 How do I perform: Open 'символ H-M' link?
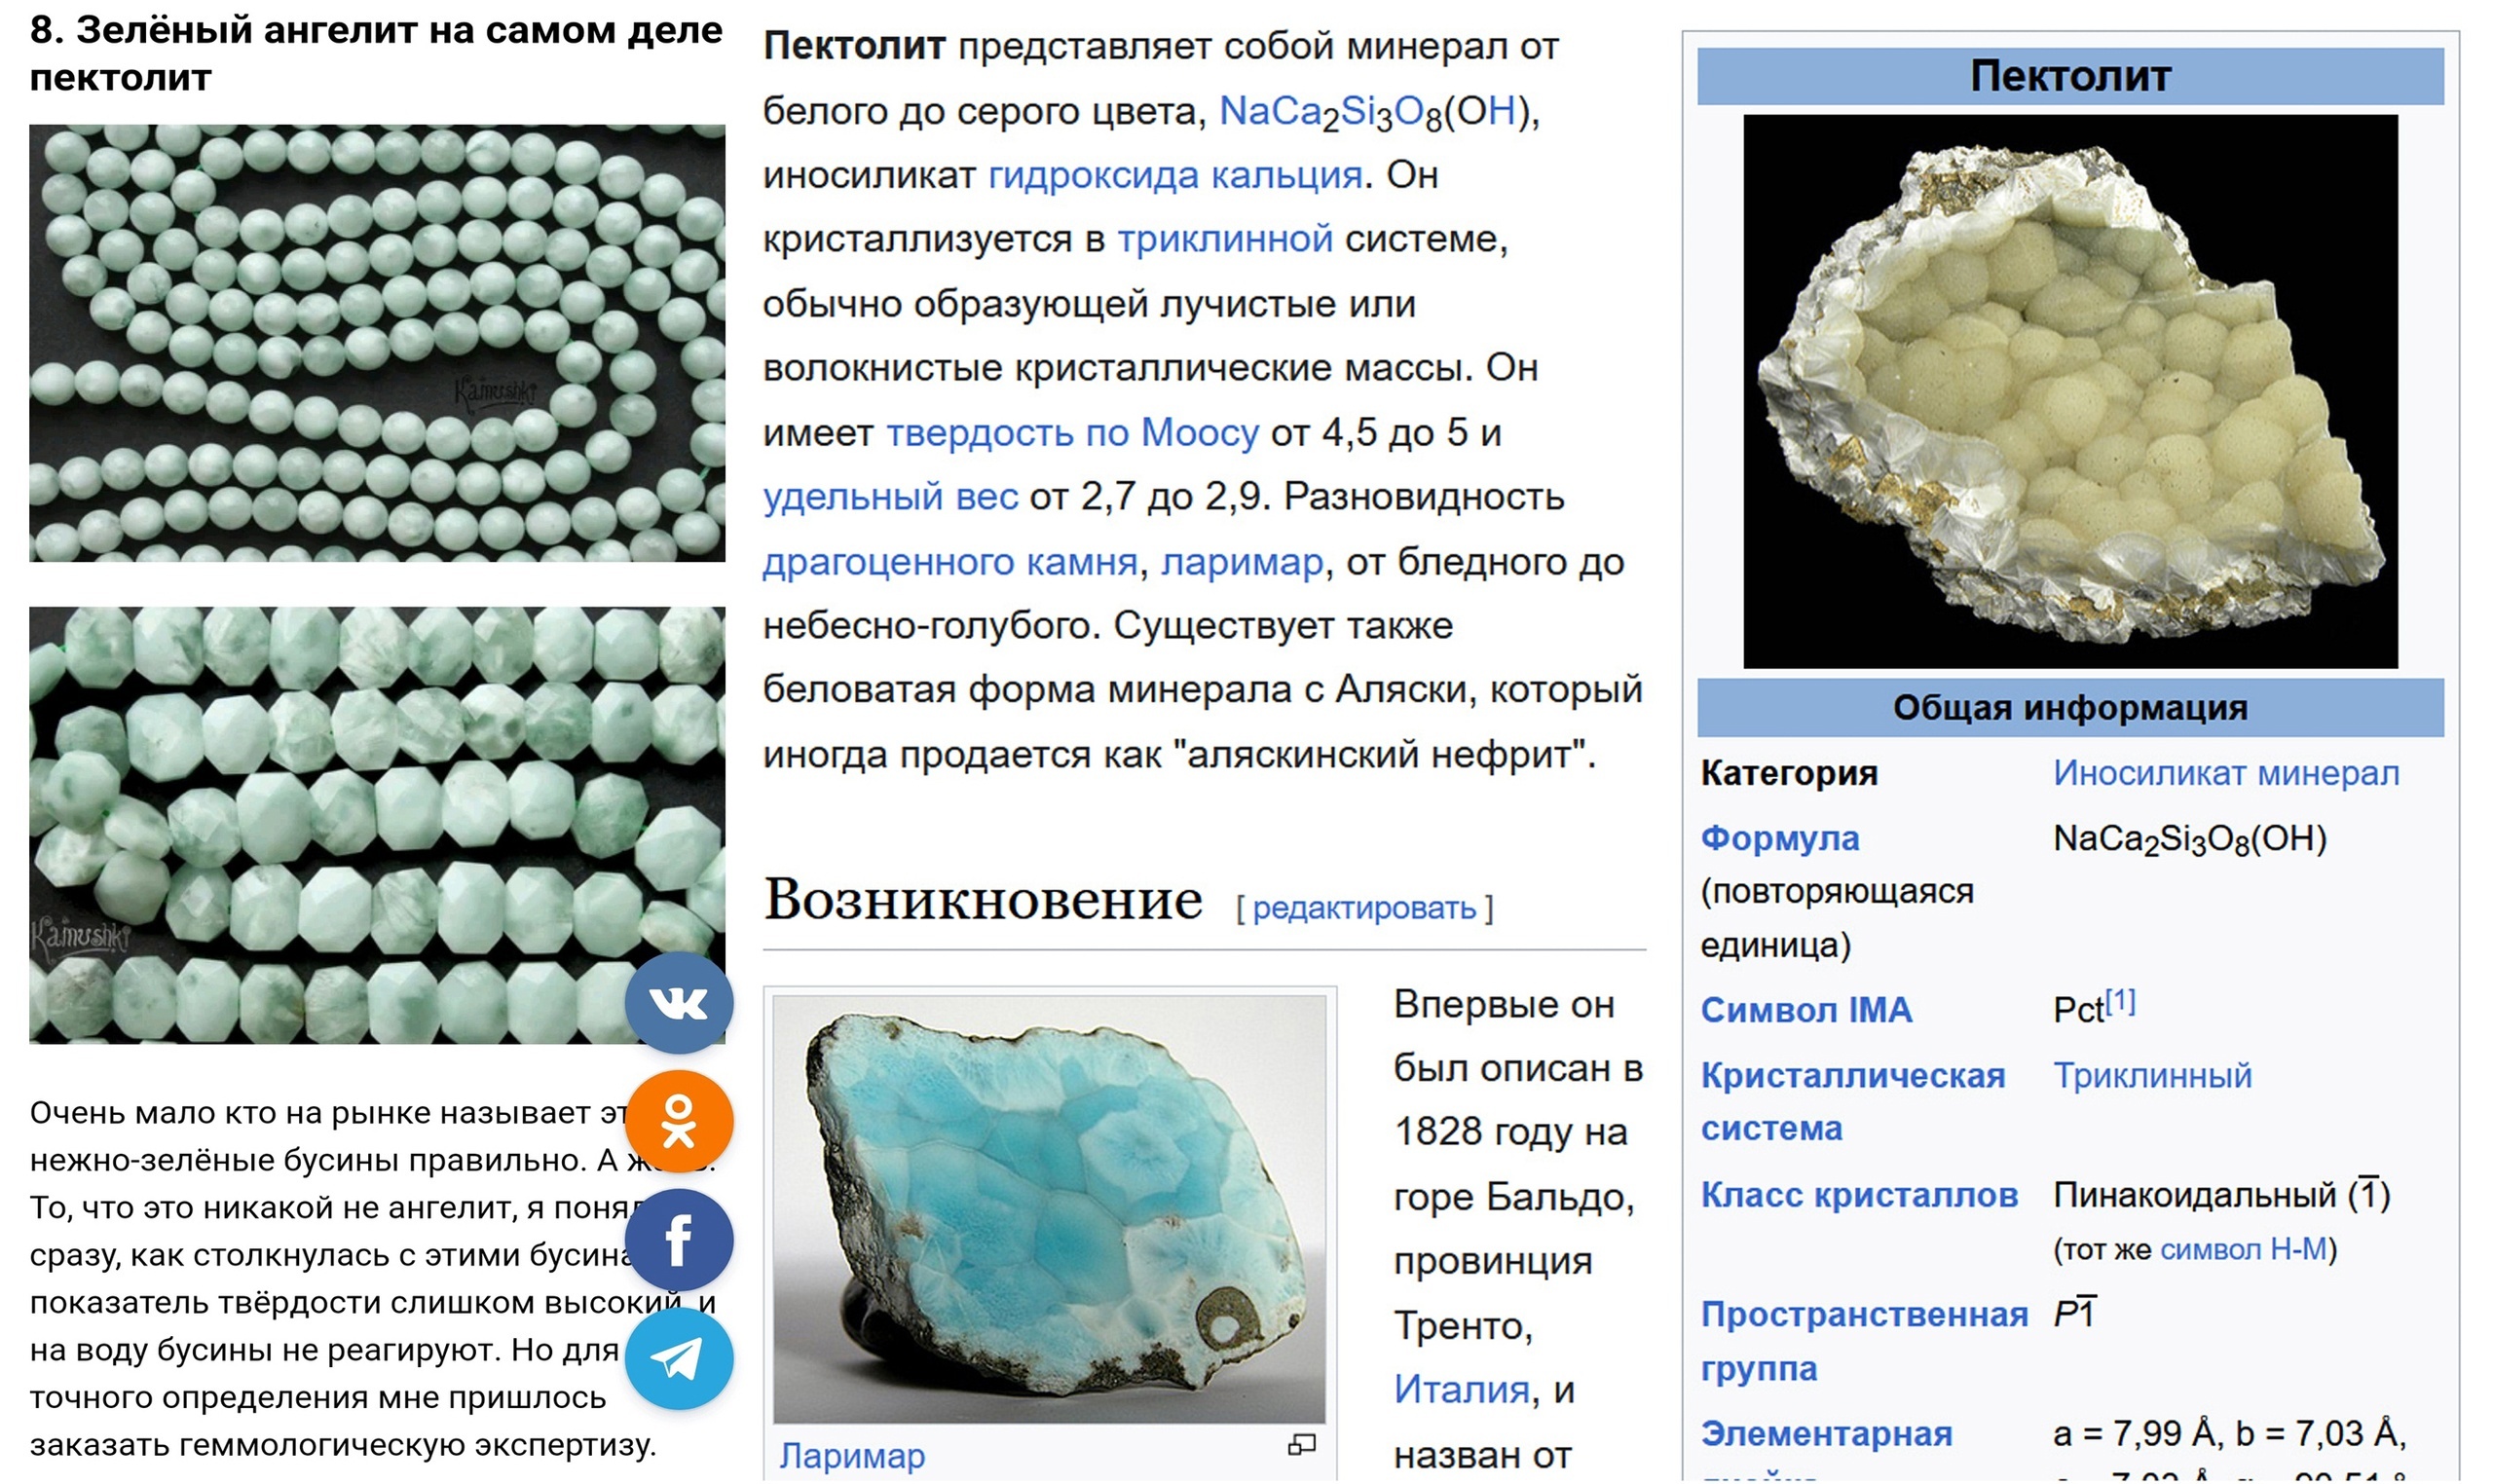tap(2242, 1249)
